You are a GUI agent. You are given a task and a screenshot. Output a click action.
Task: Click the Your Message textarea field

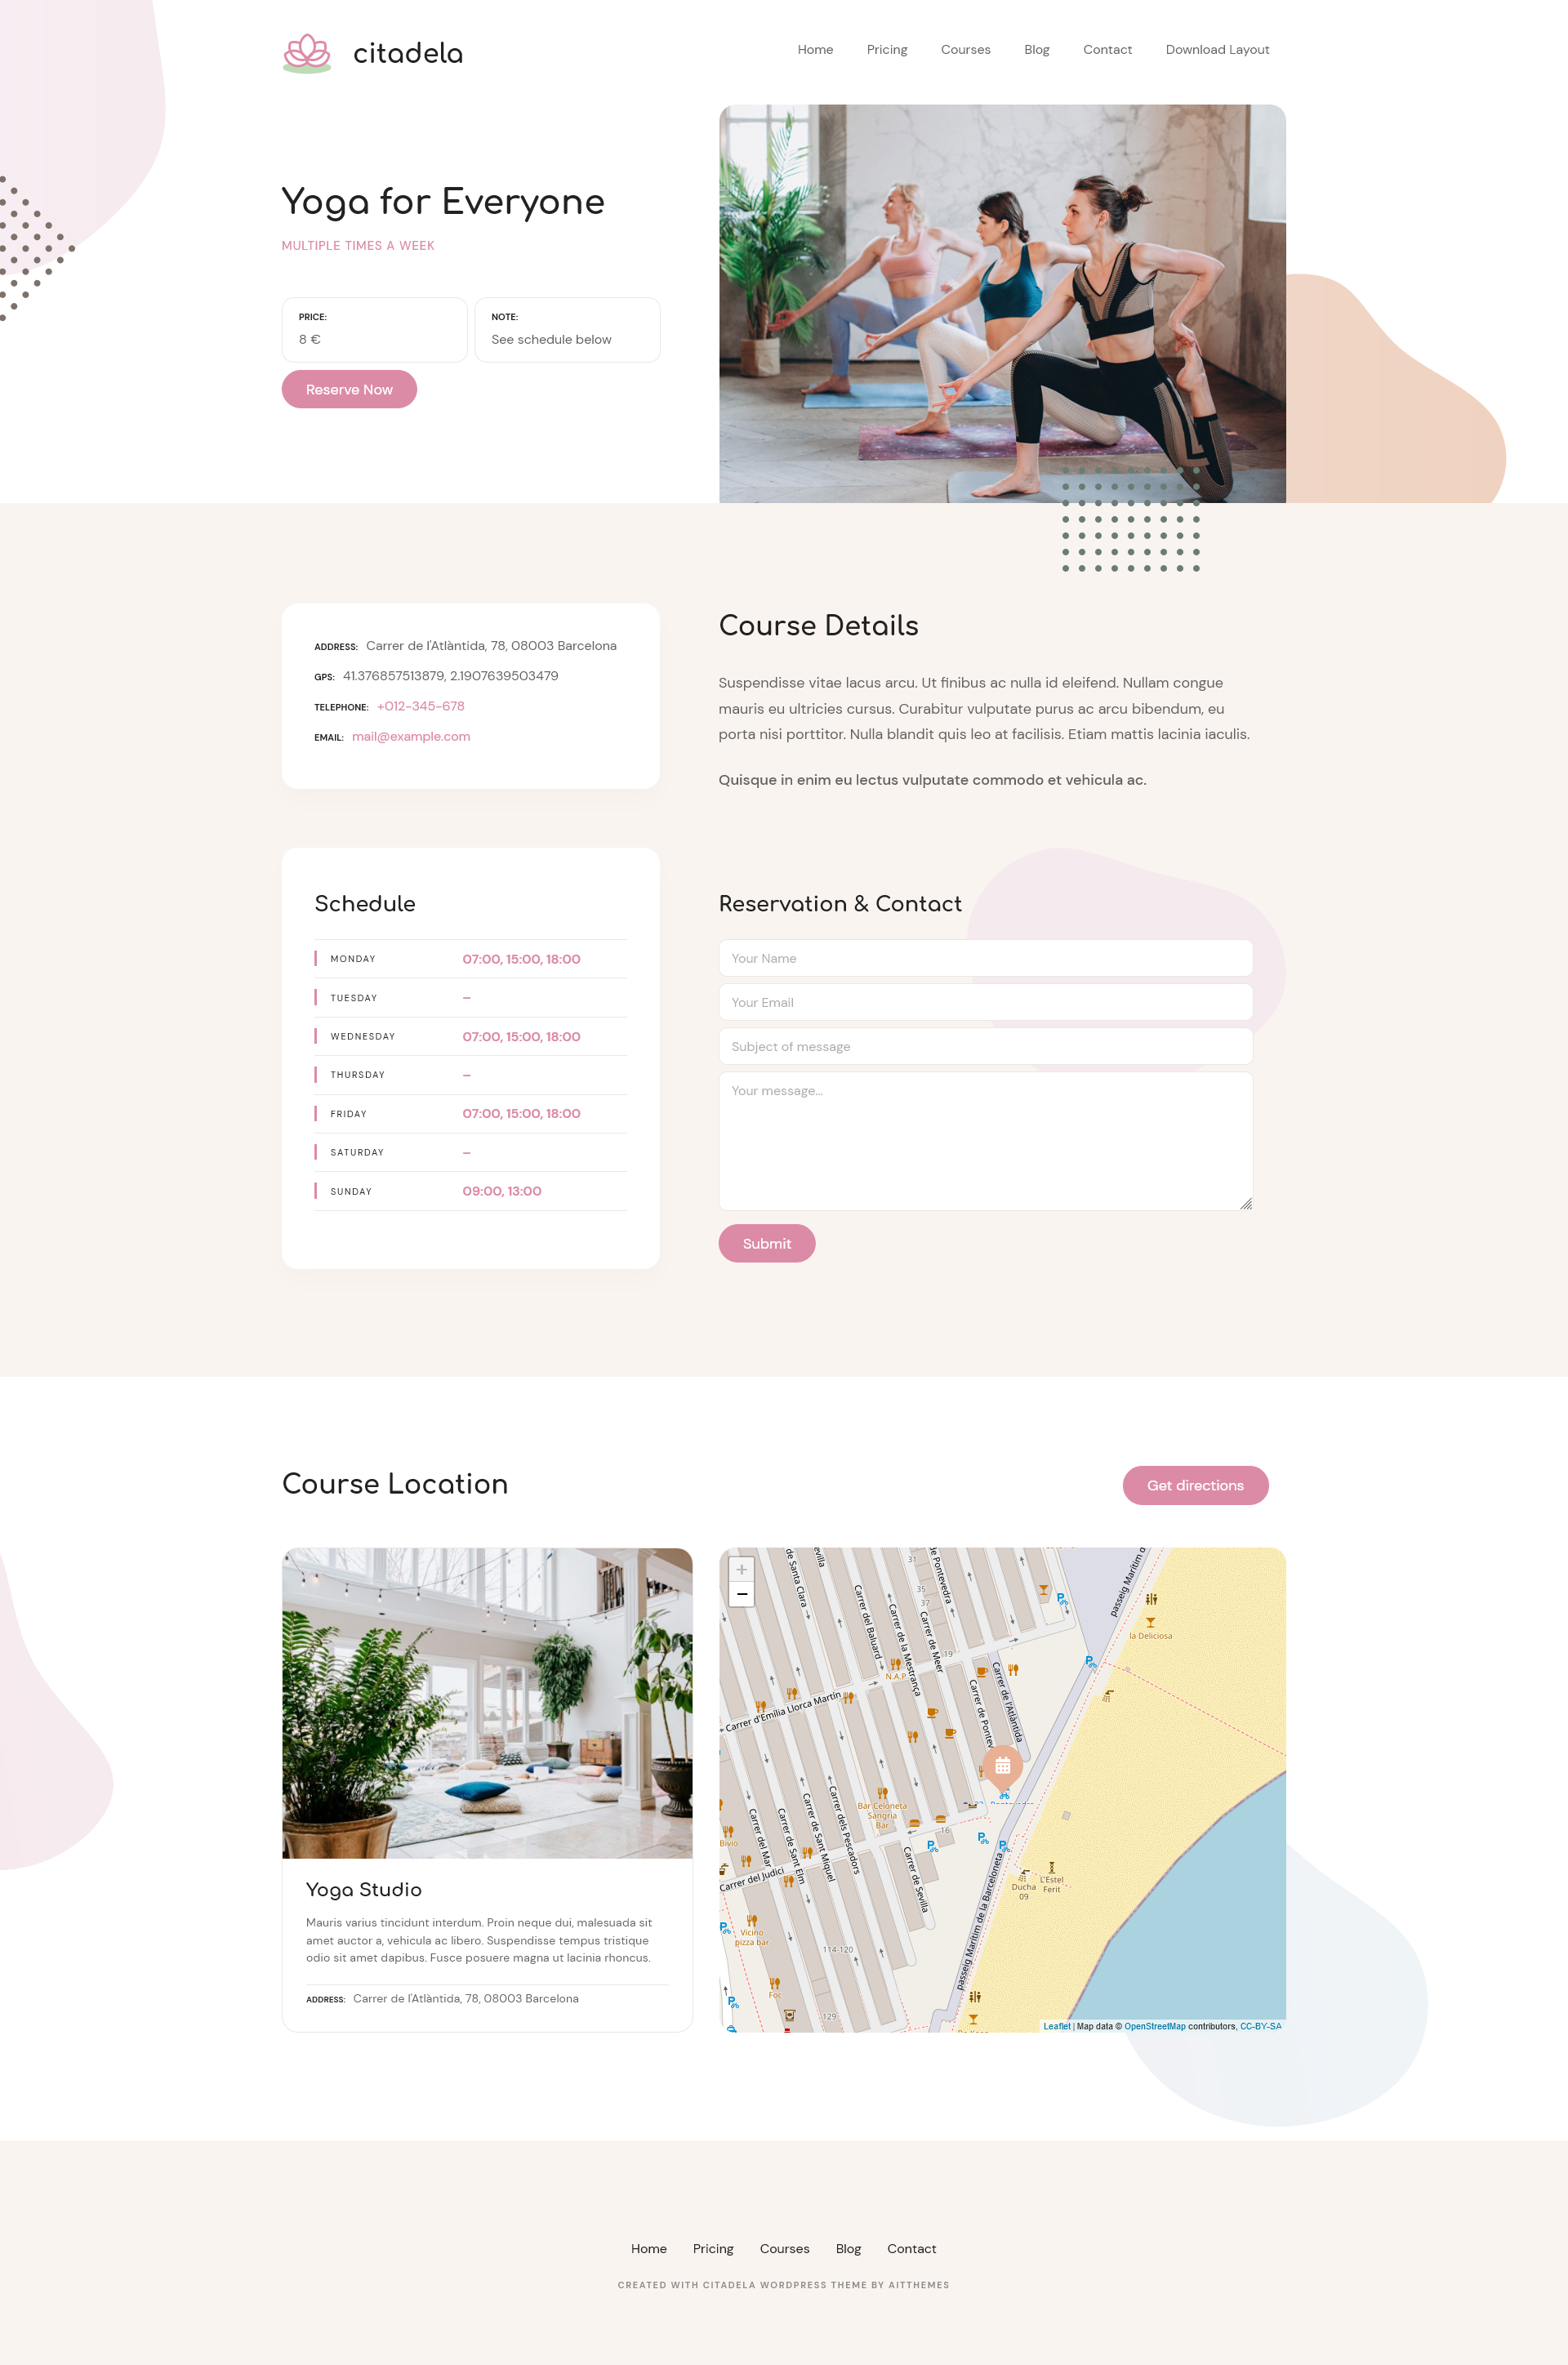click(985, 1138)
